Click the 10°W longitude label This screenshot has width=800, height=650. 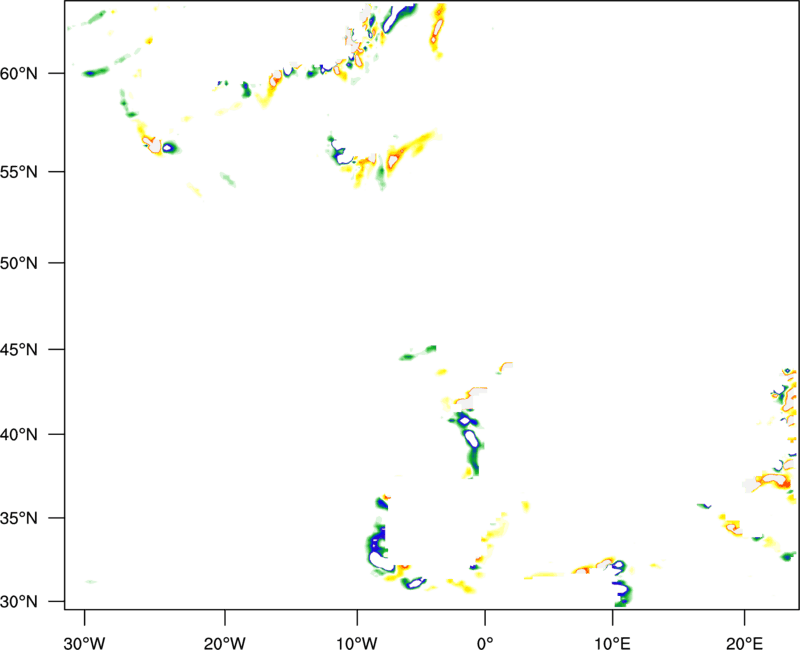pyautogui.click(x=357, y=643)
